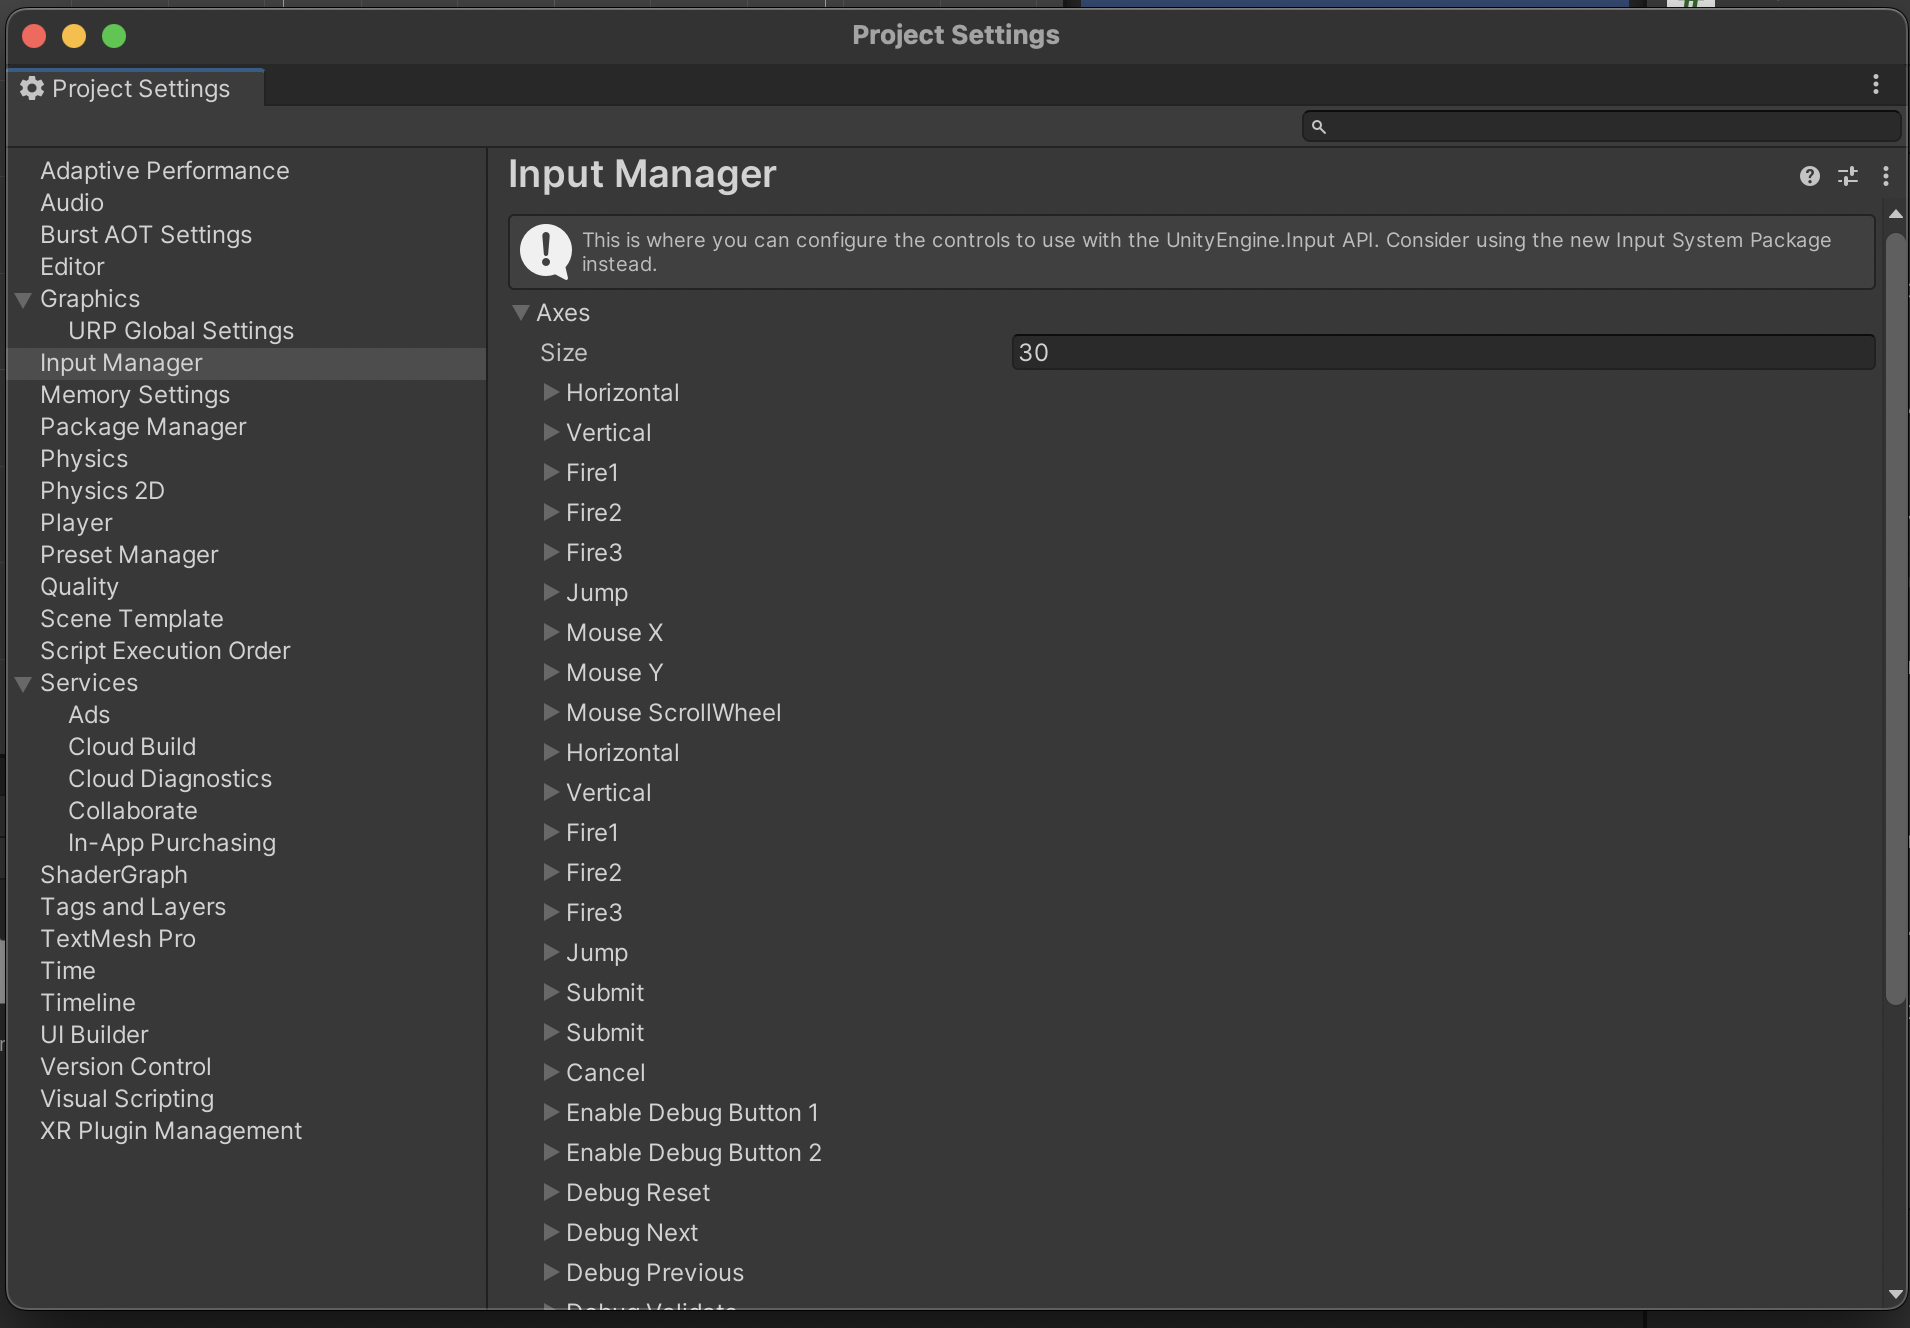The image size is (1910, 1328).
Task: Expand Enable Debug Button 2 axis
Action: coord(550,1152)
